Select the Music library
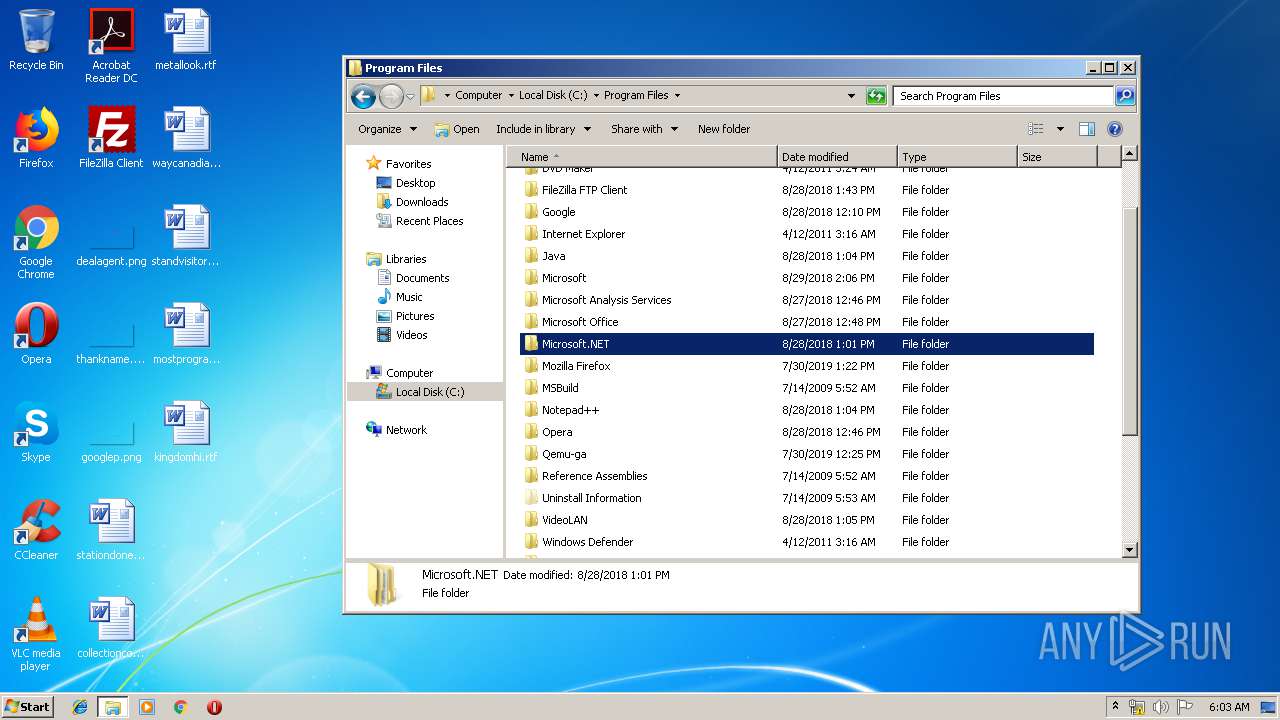This screenshot has width=1280, height=720. tap(400, 297)
